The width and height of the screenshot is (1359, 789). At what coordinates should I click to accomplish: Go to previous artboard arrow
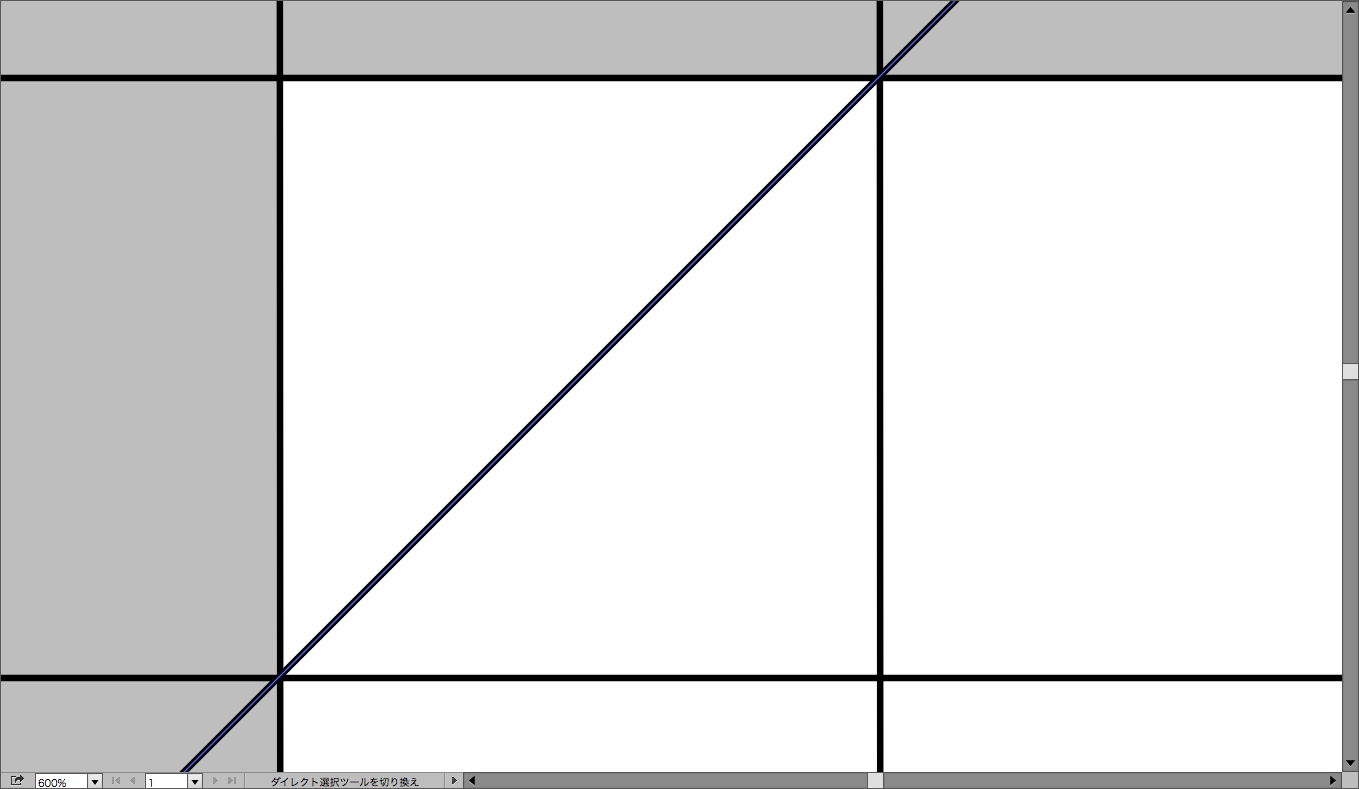click(x=133, y=781)
